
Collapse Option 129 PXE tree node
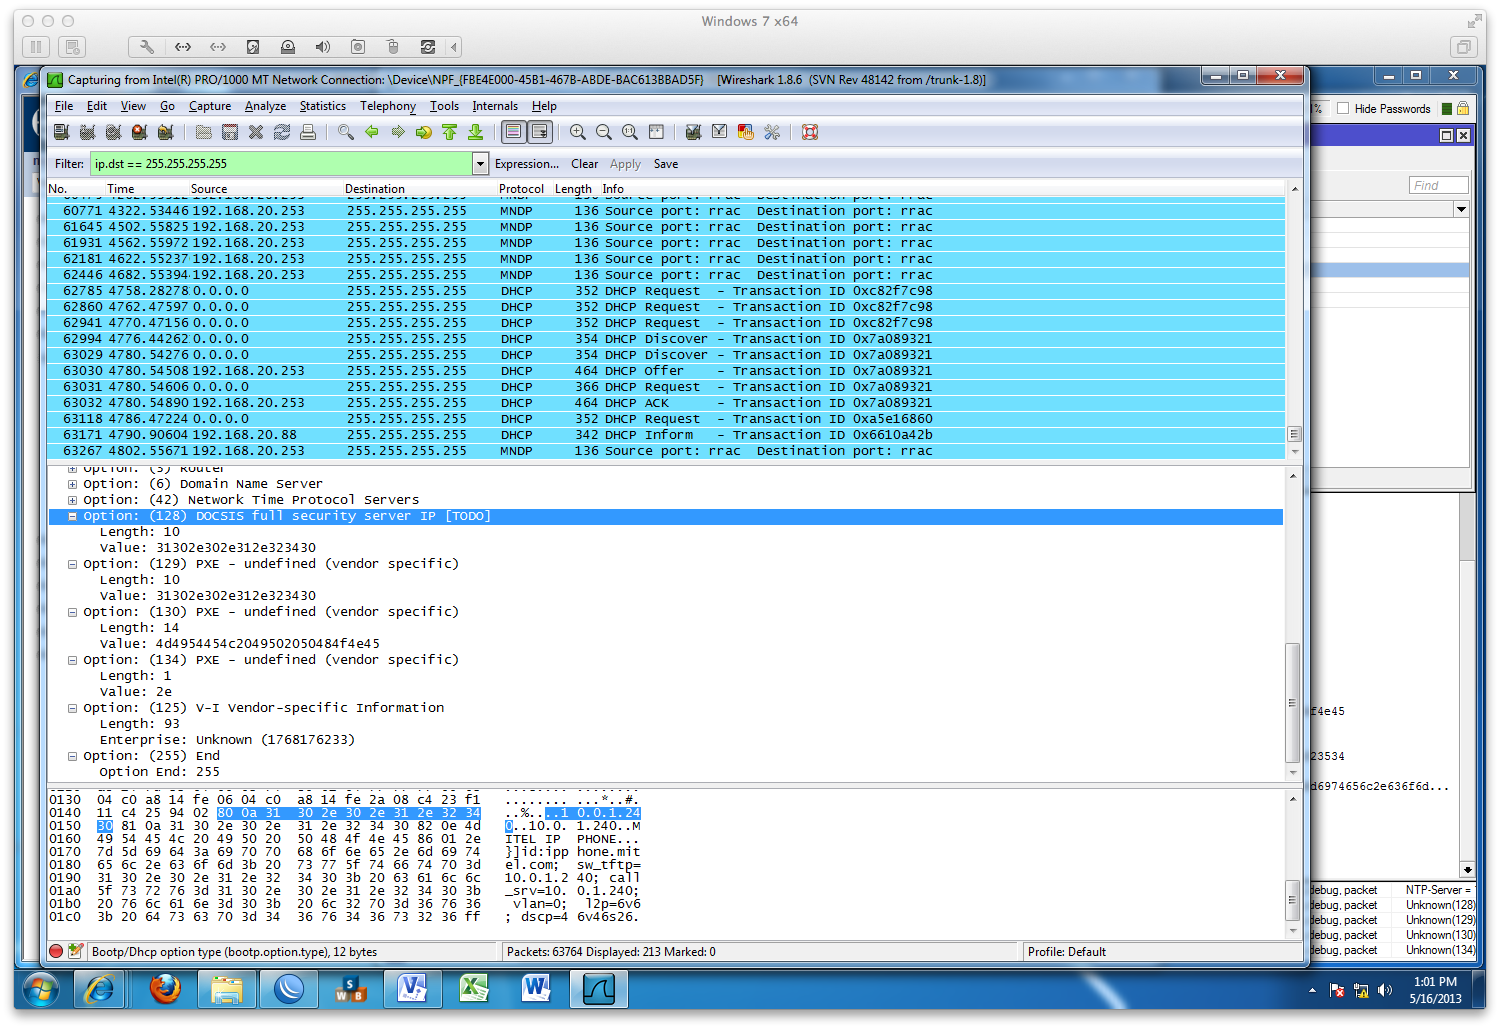[72, 564]
